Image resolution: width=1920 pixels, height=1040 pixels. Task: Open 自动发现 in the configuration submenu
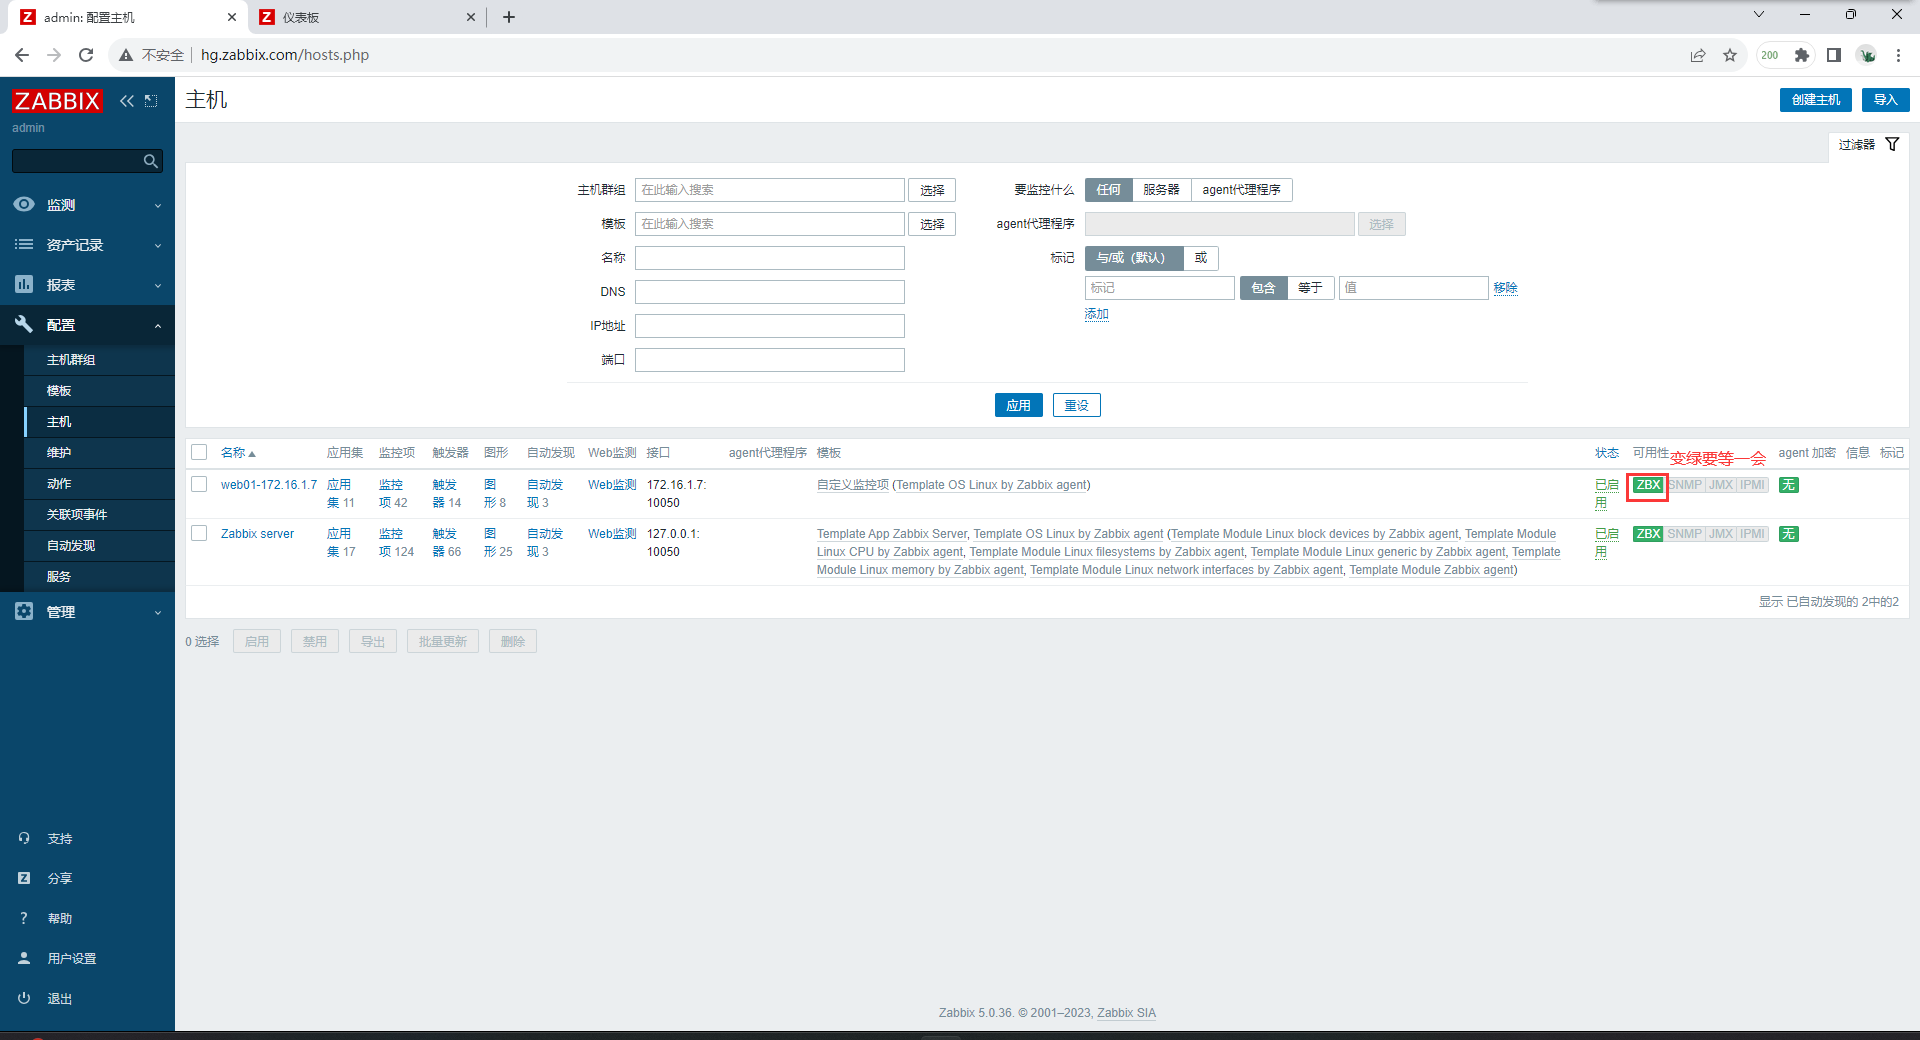[x=99, y=546]
